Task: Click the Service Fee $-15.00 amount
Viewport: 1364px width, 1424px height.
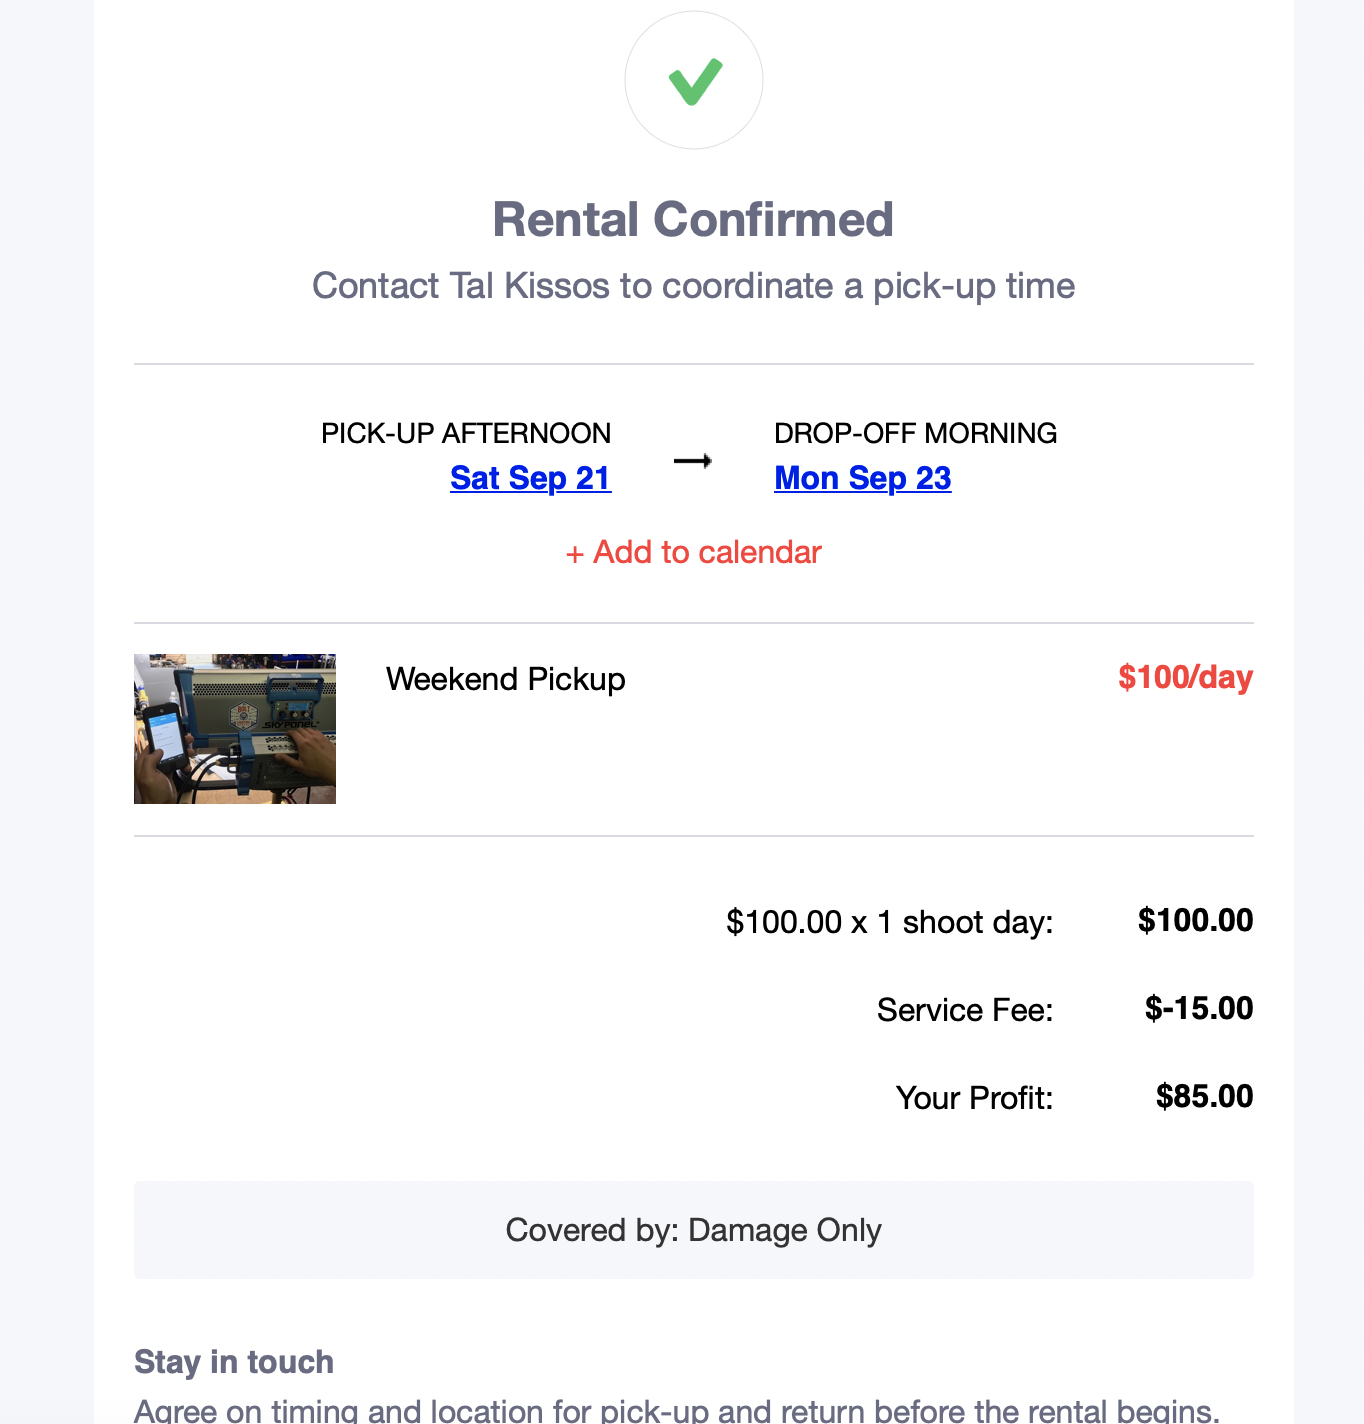Action: point(1198,1008)
